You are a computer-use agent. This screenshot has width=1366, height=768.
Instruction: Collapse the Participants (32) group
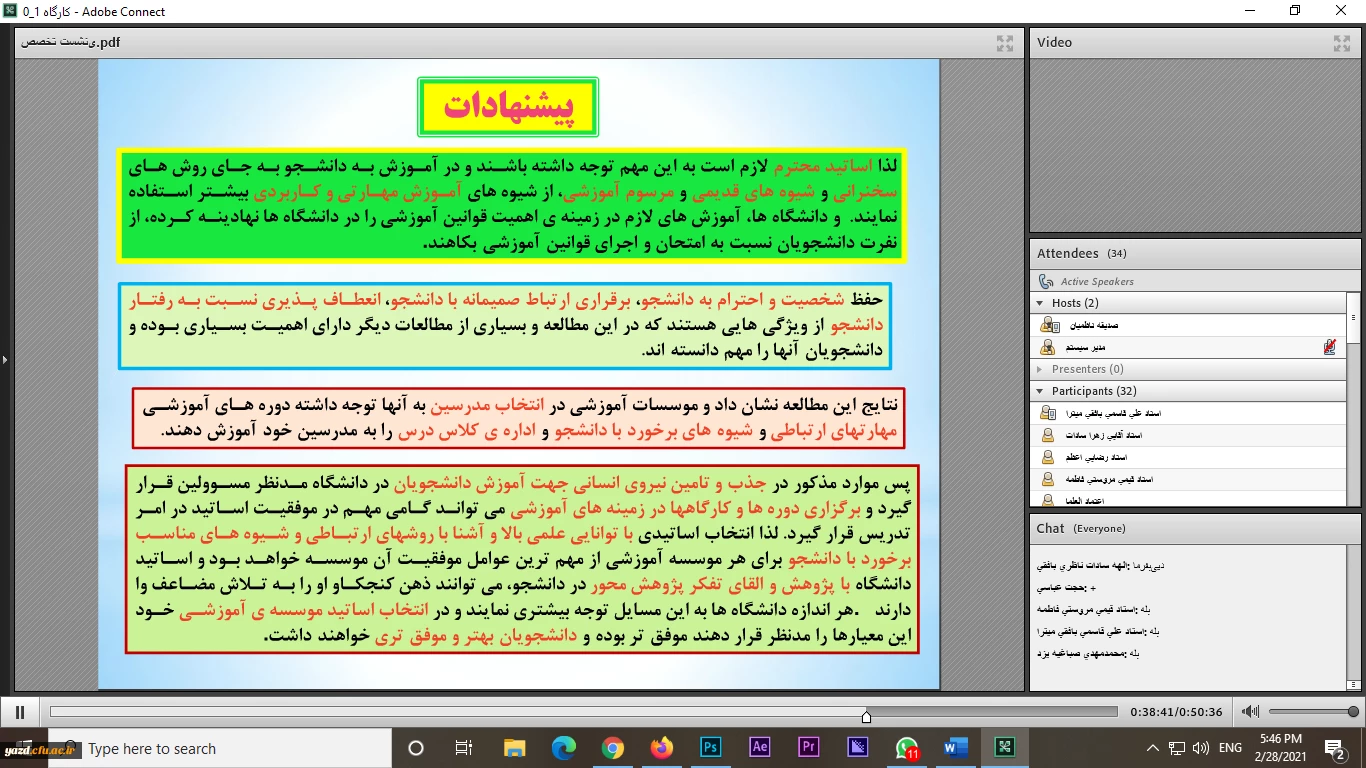click(x=1041, y=391)
